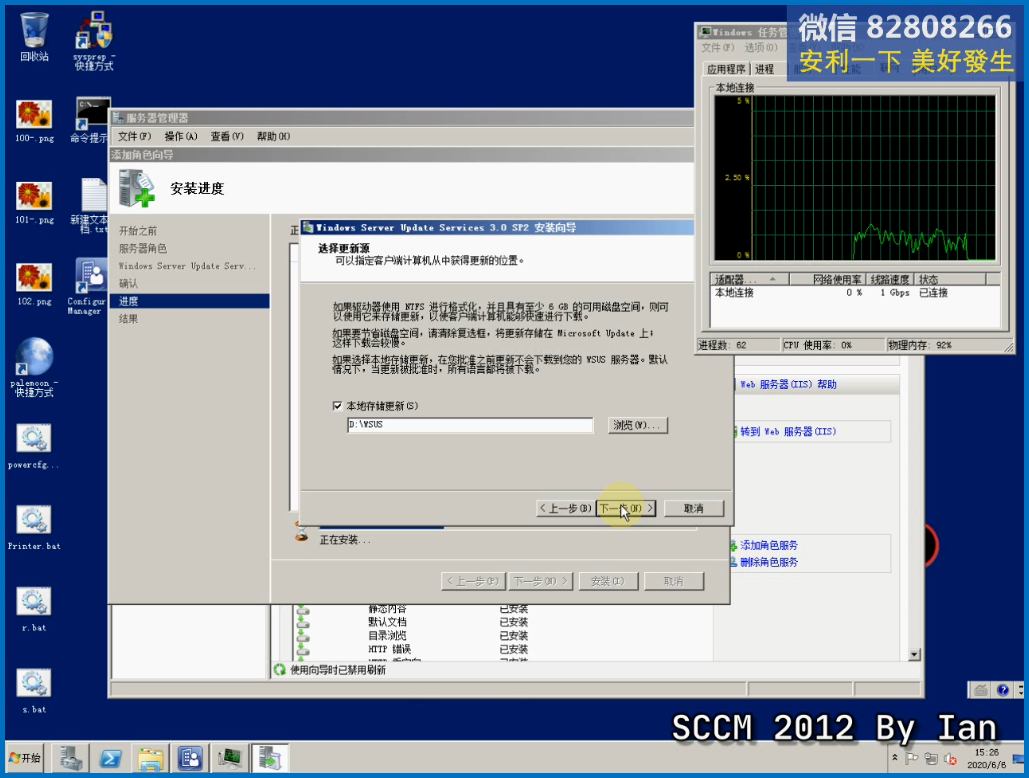Open the sysprep shortcut on the desktop
The image size is (1029, 778).
(x=94, y=41)
